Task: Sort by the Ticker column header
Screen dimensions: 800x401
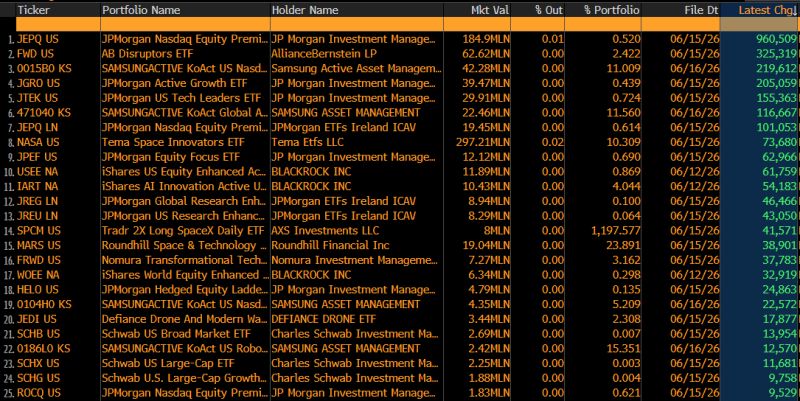Action: [58, 10]
